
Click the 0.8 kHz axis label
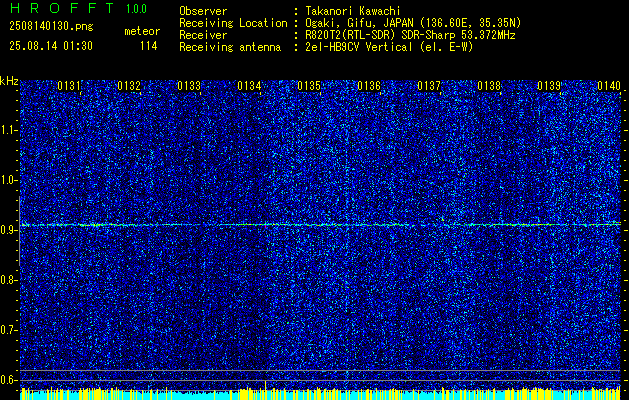[x=8, y=280]
